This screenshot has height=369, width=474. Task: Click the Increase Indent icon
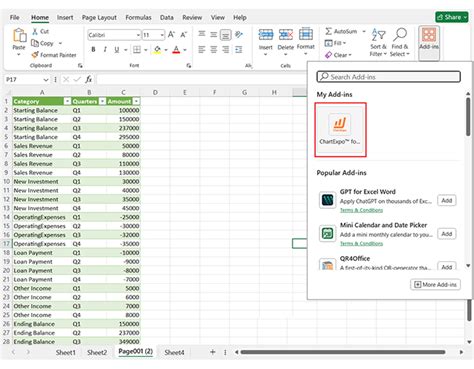point(239,50)
